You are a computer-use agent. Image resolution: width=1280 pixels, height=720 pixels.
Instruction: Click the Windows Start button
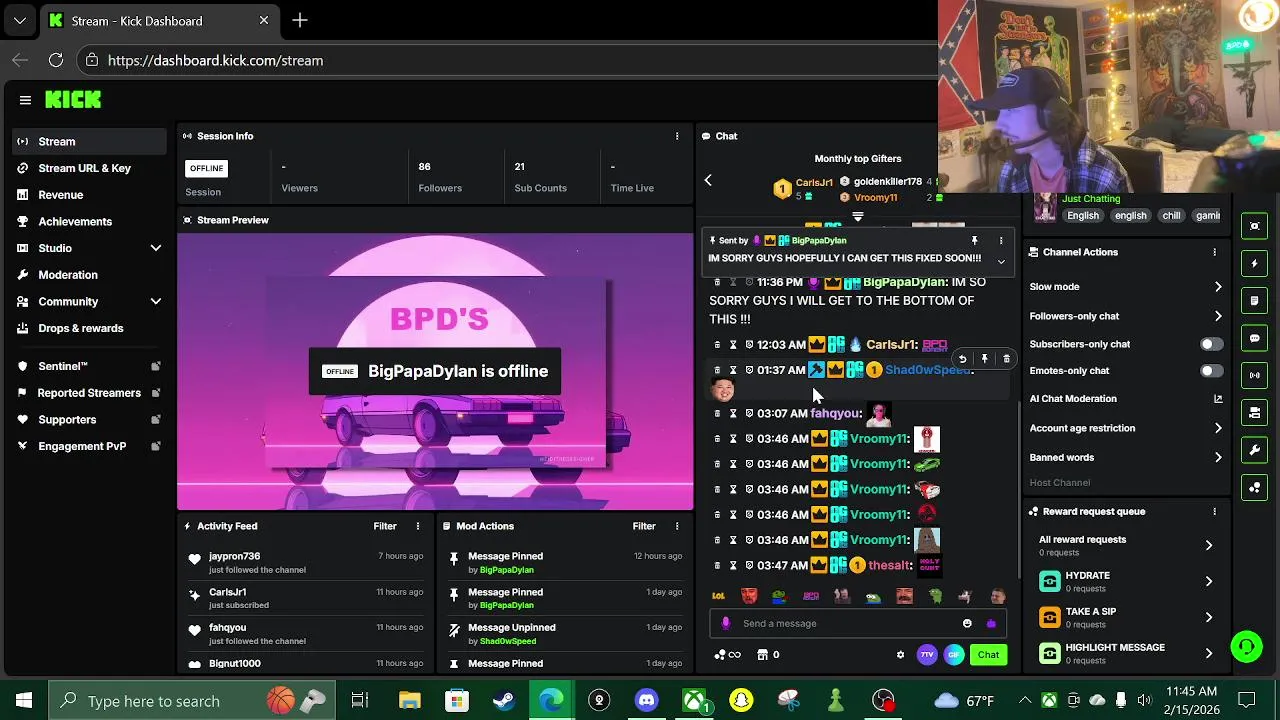pyautogui.click(x=24, y=701)
